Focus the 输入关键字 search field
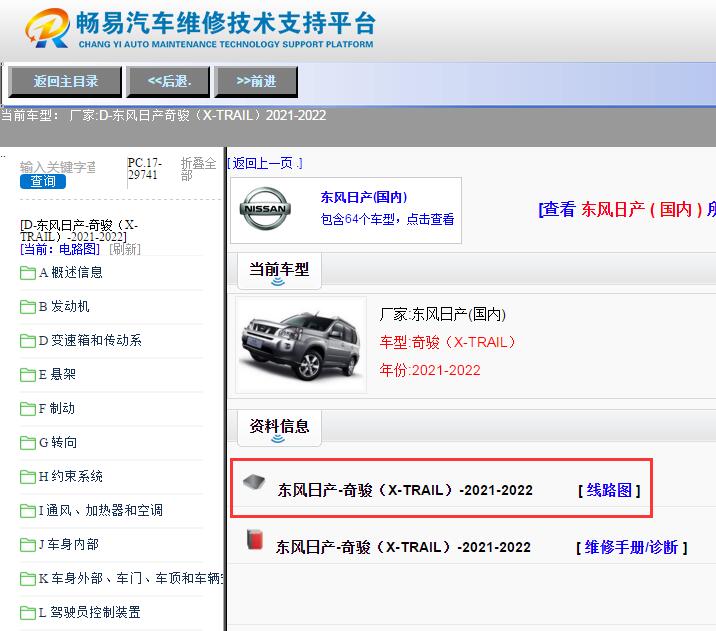 [x=58, y=167]
